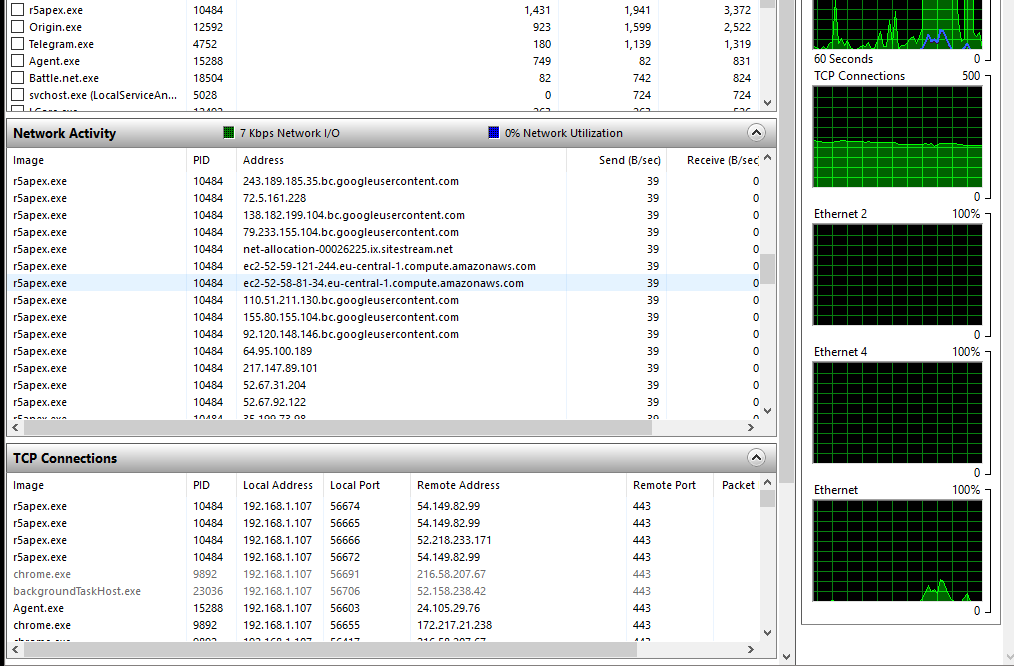Viewport: 1014px width, 666px height.
Task: Collapse the TCP Connections section
Action: click(756, 458)
